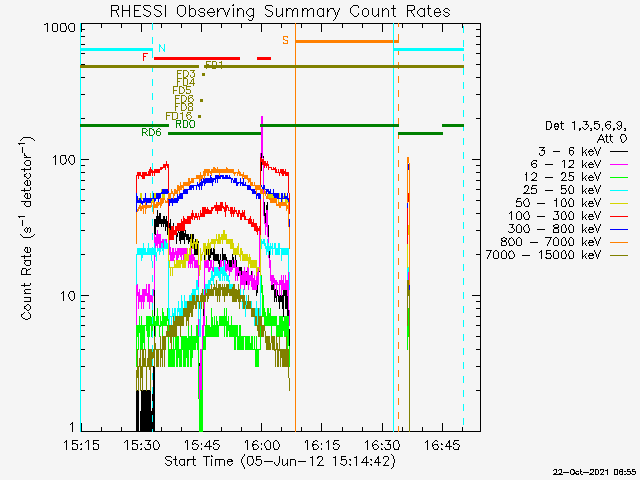Select the 800 - 7000 keV legend label
This screenshot has height=480, width=640.
(551, 242)
